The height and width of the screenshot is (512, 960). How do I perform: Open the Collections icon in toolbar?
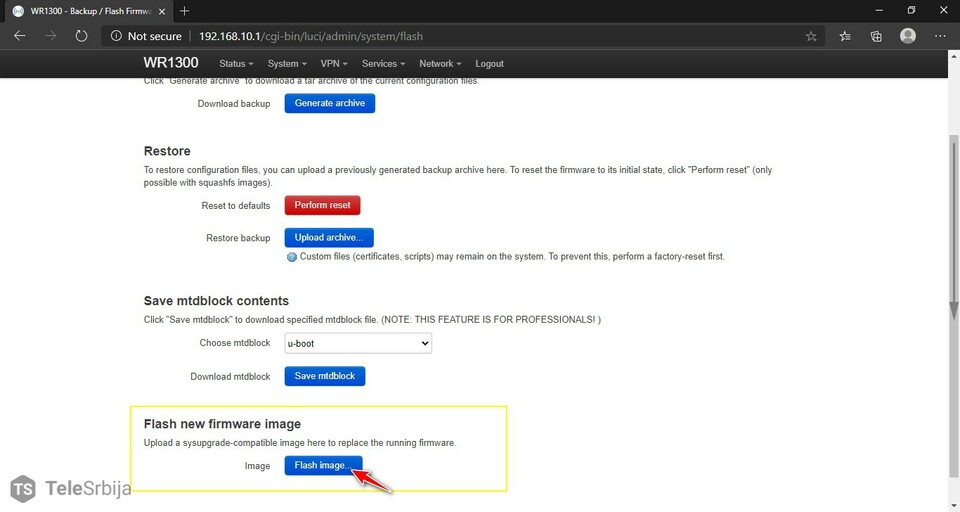876,36
